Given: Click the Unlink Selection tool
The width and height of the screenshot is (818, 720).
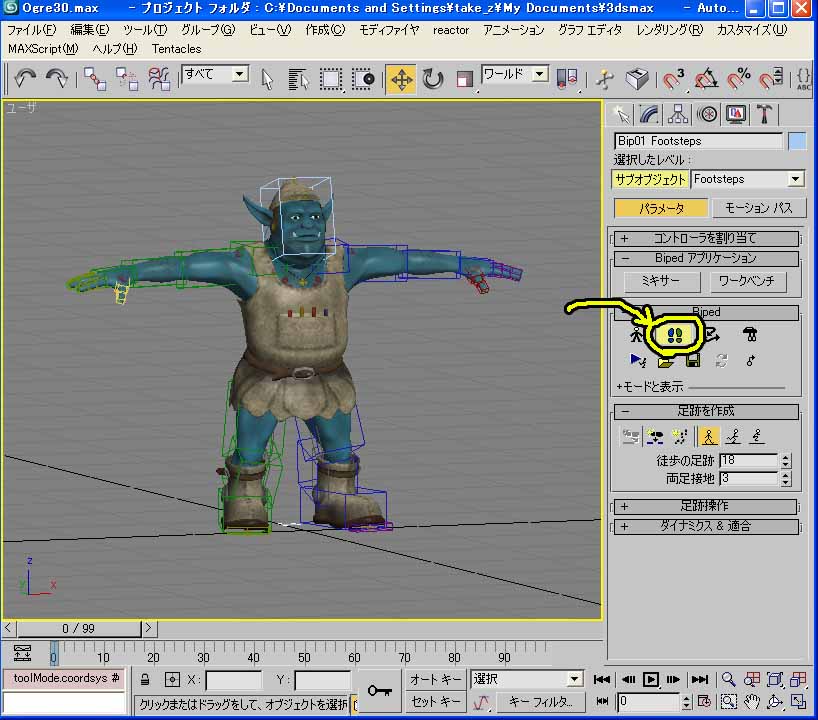Looking at the screenshot, I should [x=127, y=79].
